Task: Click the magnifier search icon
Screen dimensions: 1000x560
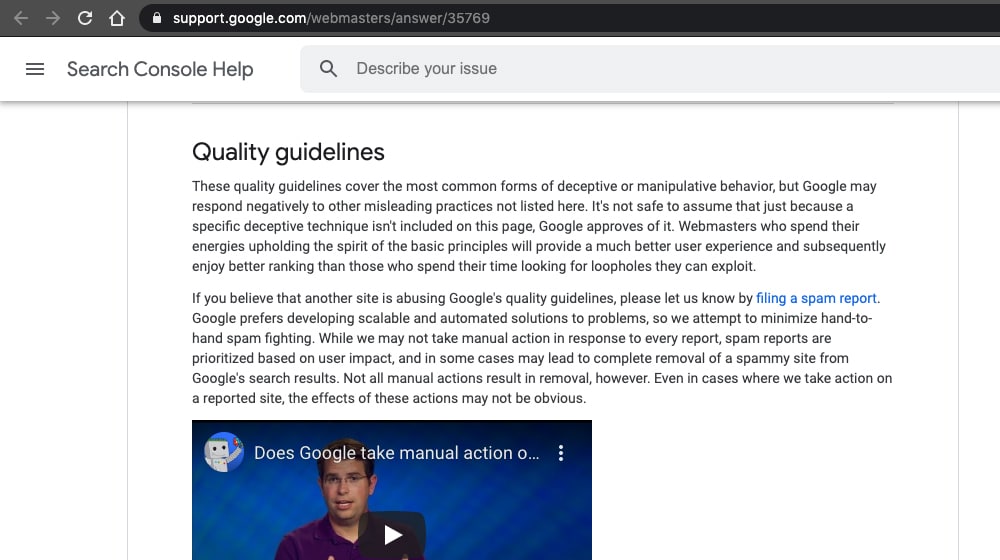Action: (x=328, y=69)
